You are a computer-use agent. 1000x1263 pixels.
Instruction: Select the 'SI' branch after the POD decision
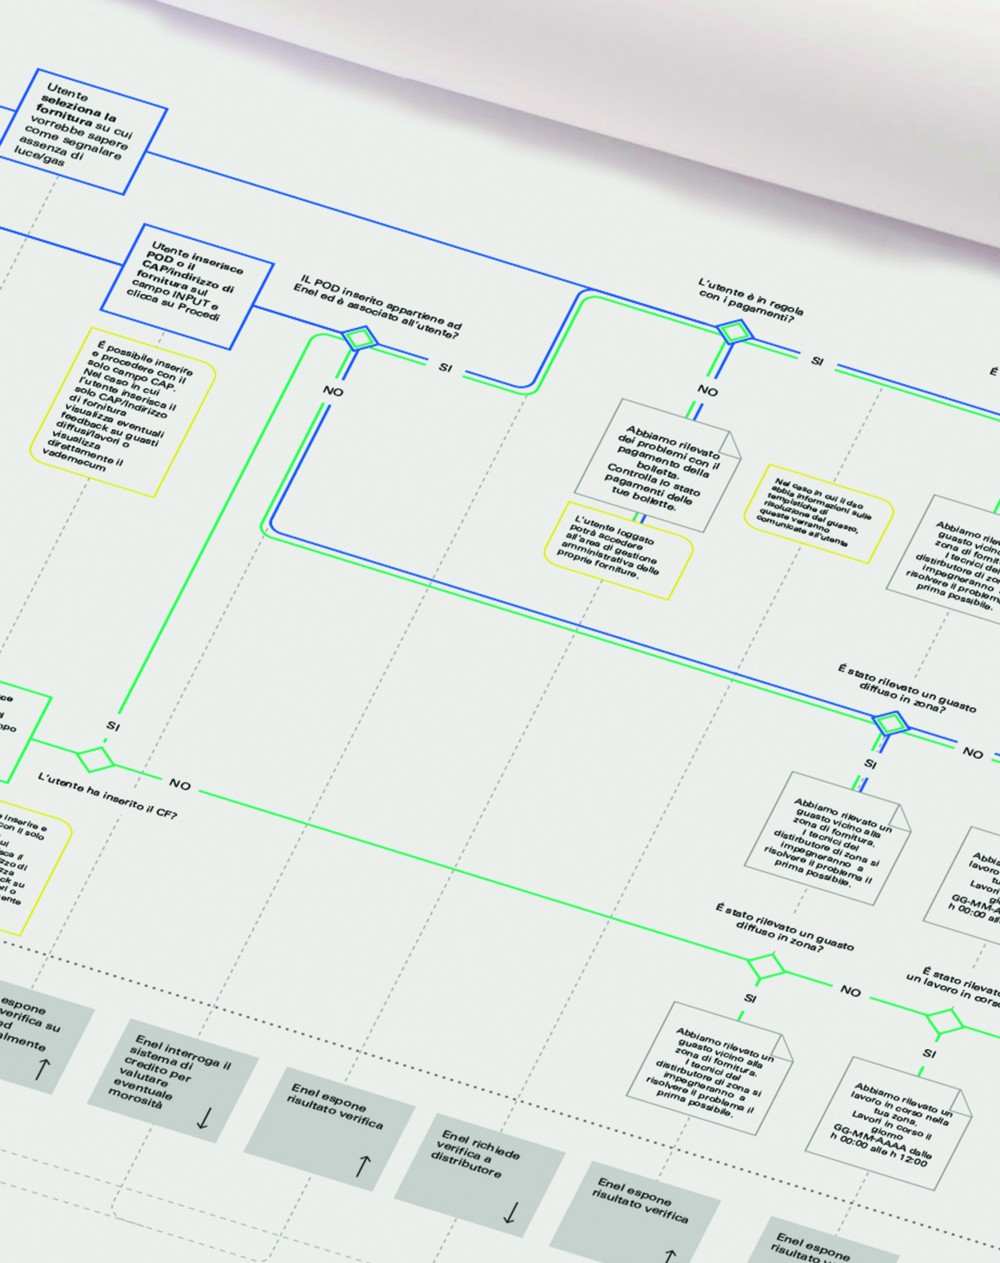(x=447, y=365)
